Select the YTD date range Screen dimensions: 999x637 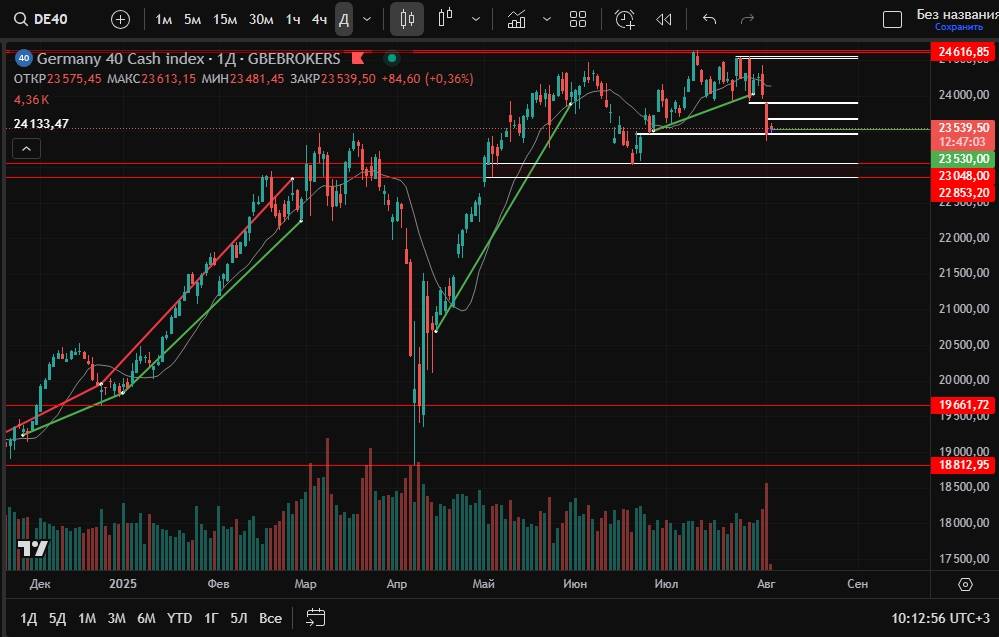coord(179,618)
